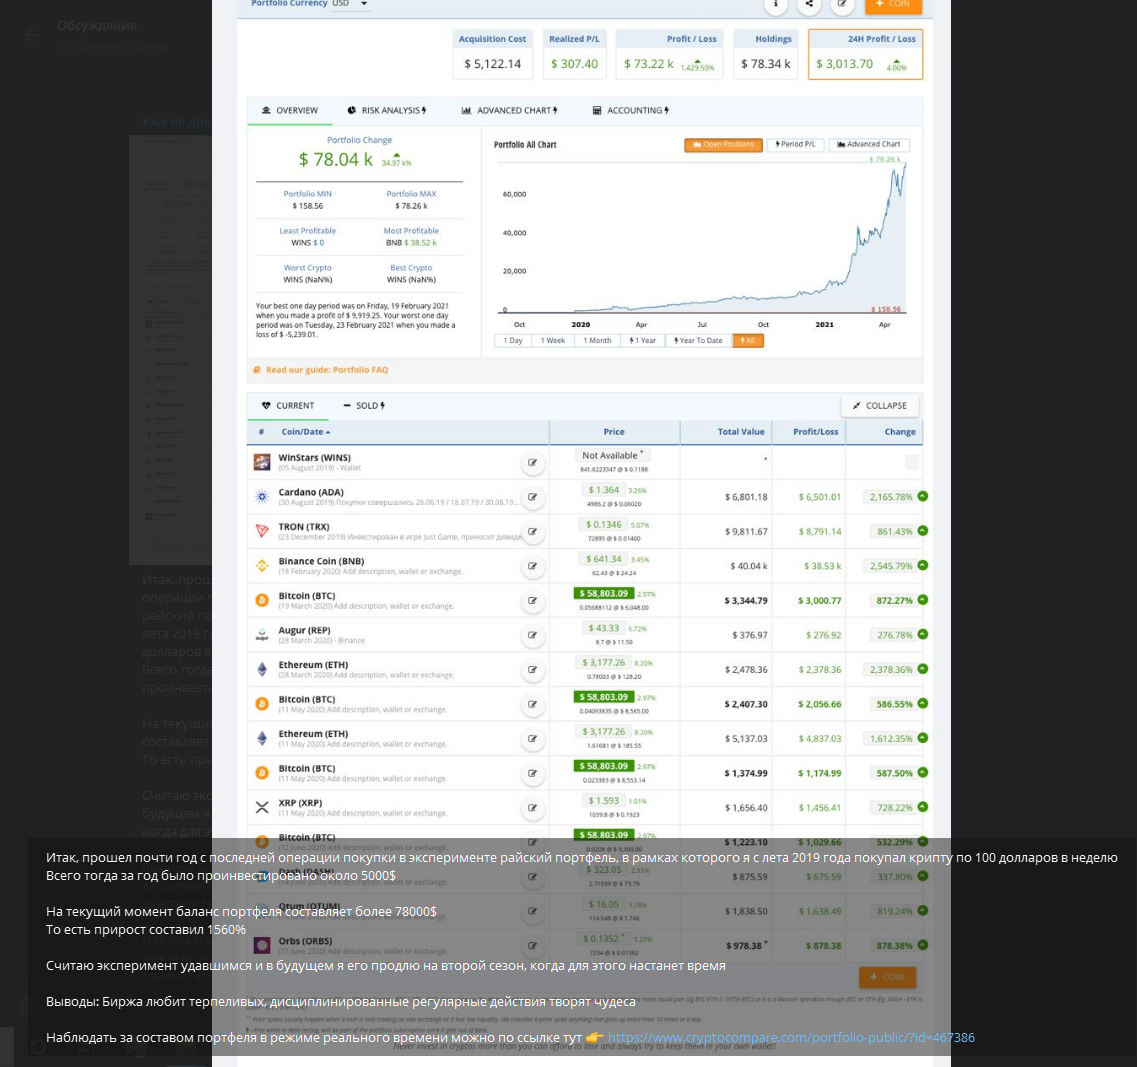Screen dimensions: 1137x1067
Task: Open the Accounting tab
Action: click(x=630, y=110)
